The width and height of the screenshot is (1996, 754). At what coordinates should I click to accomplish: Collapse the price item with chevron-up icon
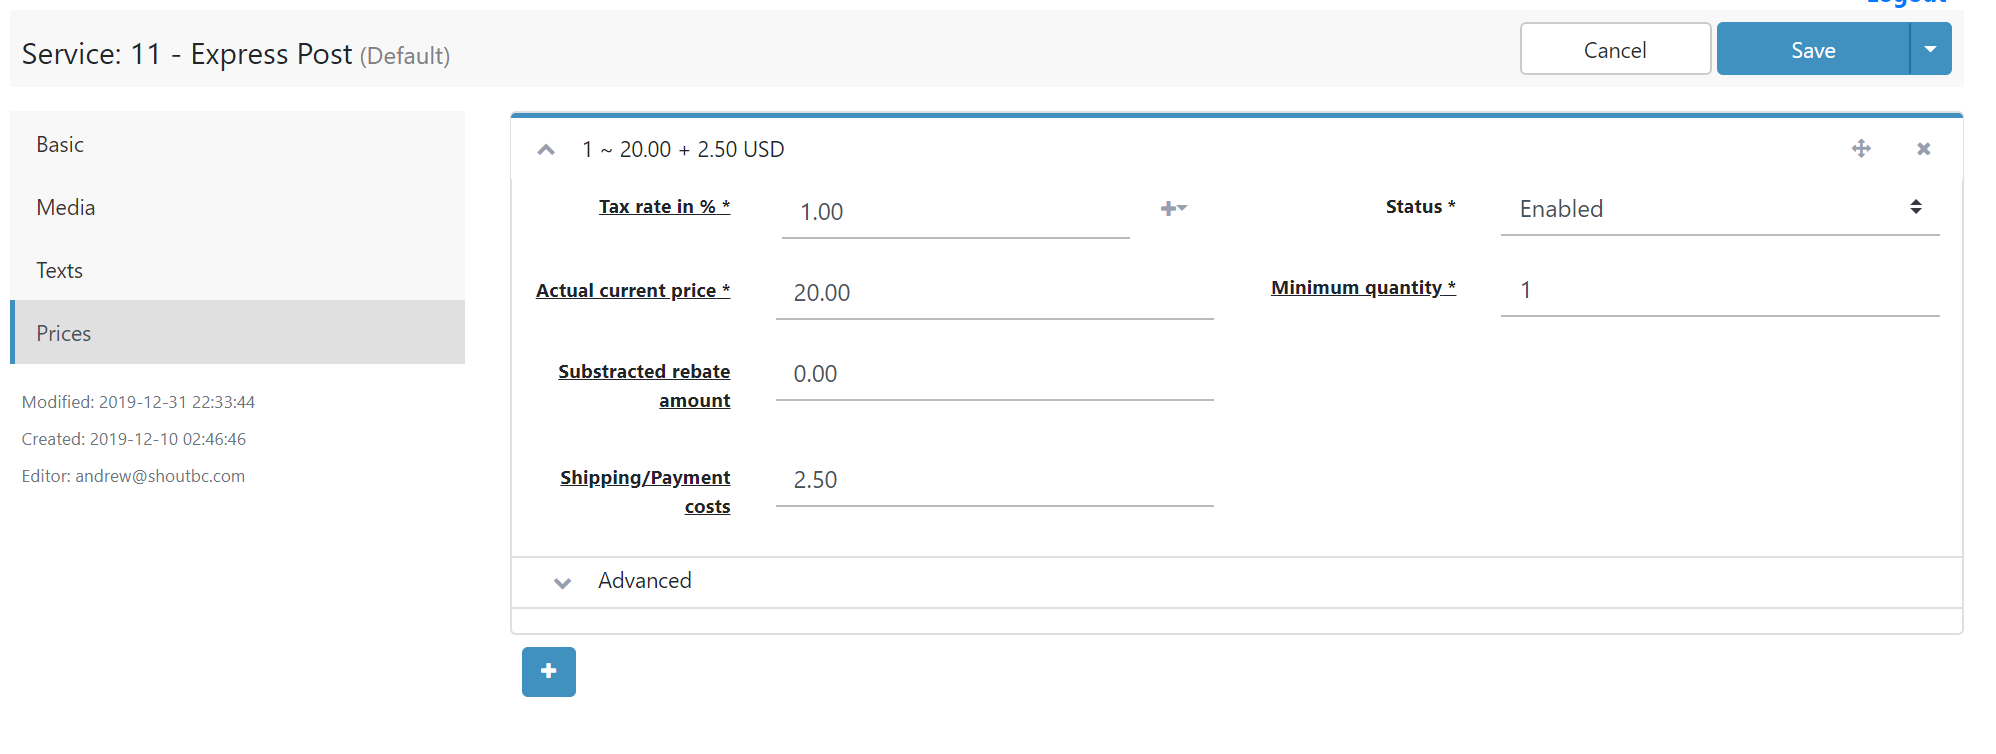[546, 150]
